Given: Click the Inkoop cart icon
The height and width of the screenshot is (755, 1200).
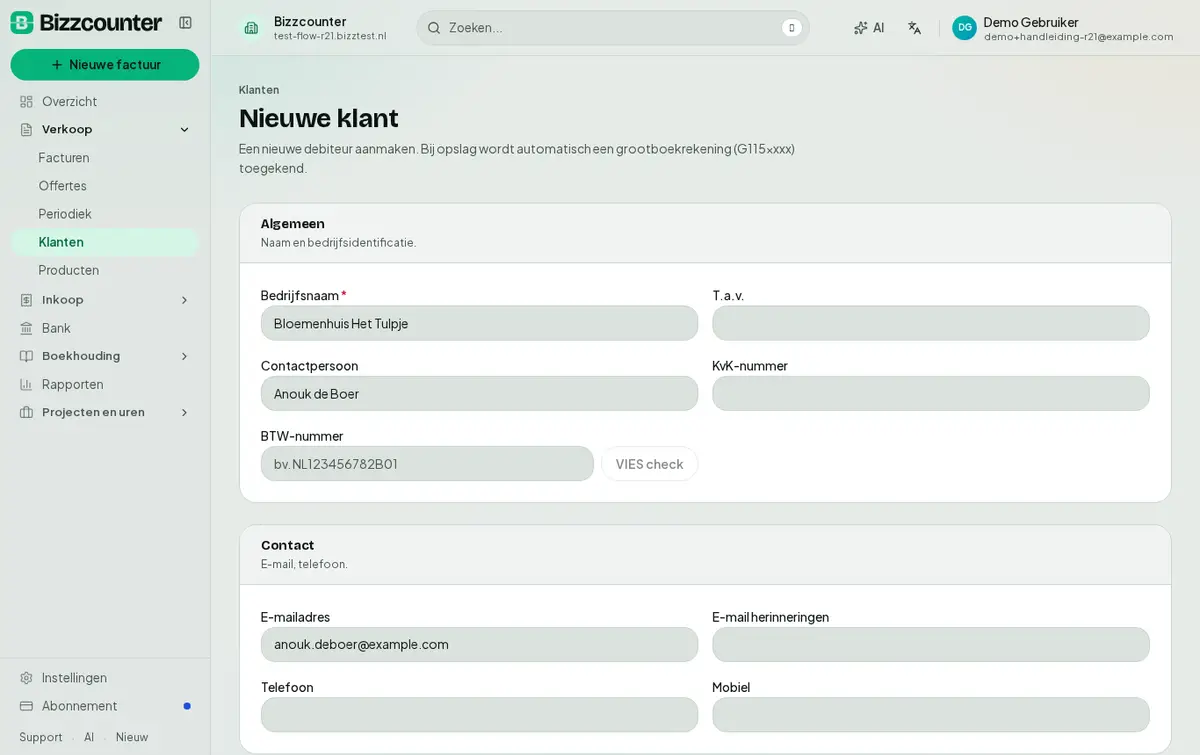Looking at the screenshot, I should [27, 299].
